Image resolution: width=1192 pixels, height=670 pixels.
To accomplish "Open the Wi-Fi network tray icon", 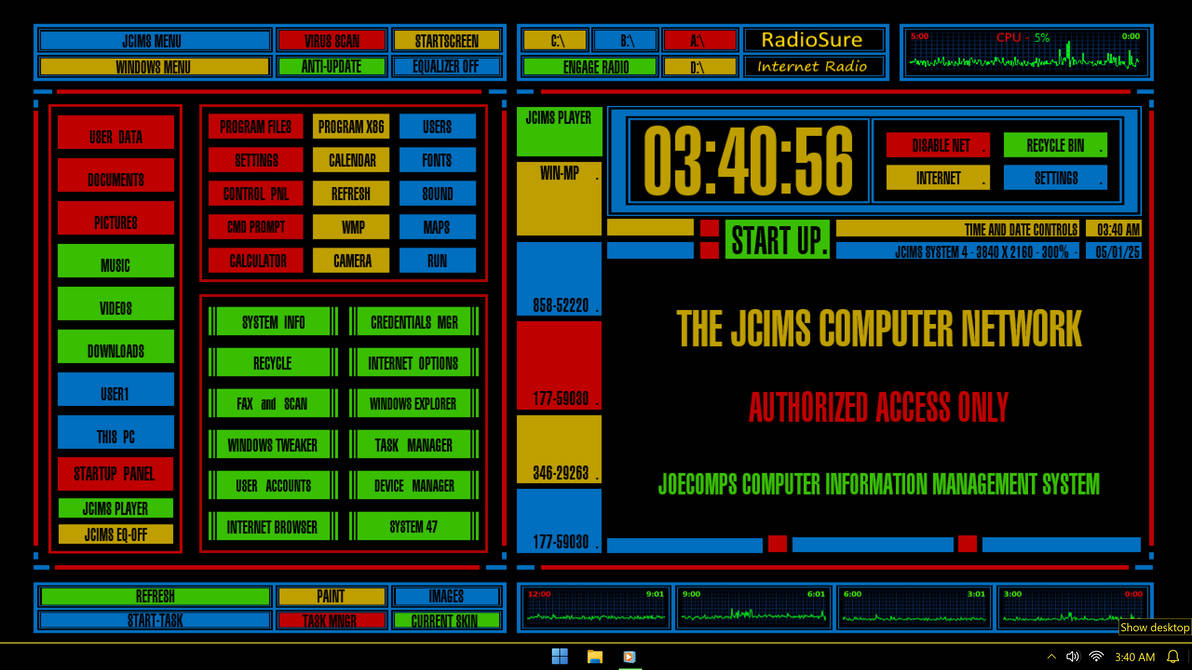I will (1096, 656).
